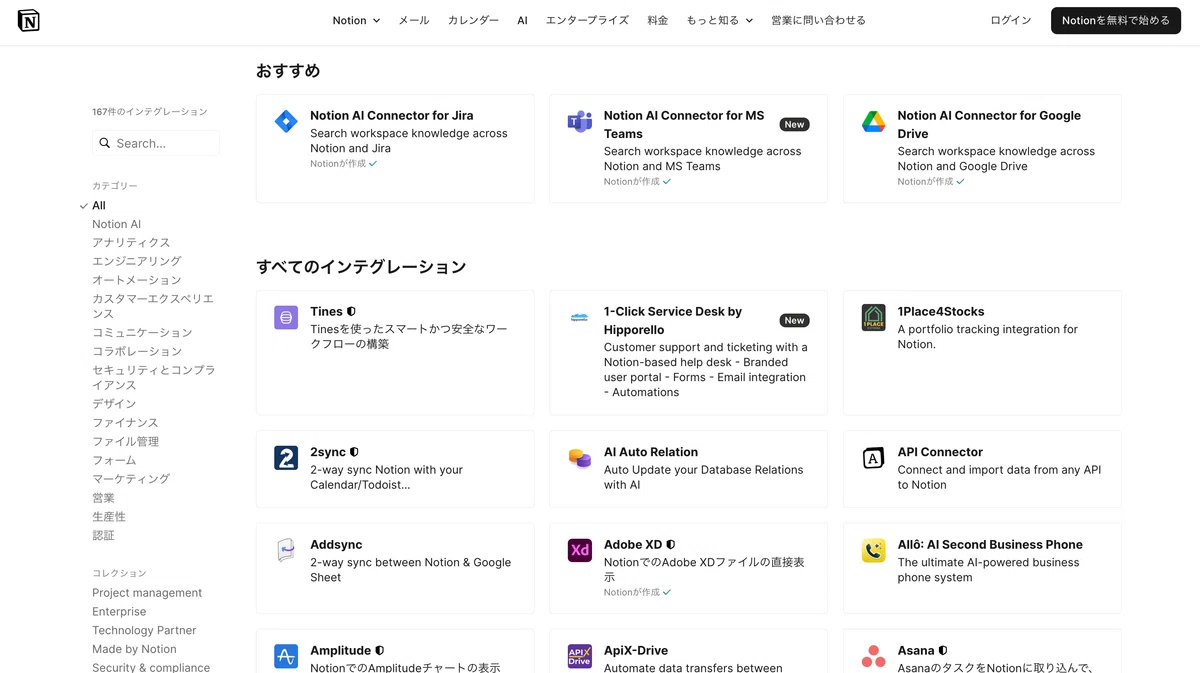Open the Technology Partner collection

point(144,631)
